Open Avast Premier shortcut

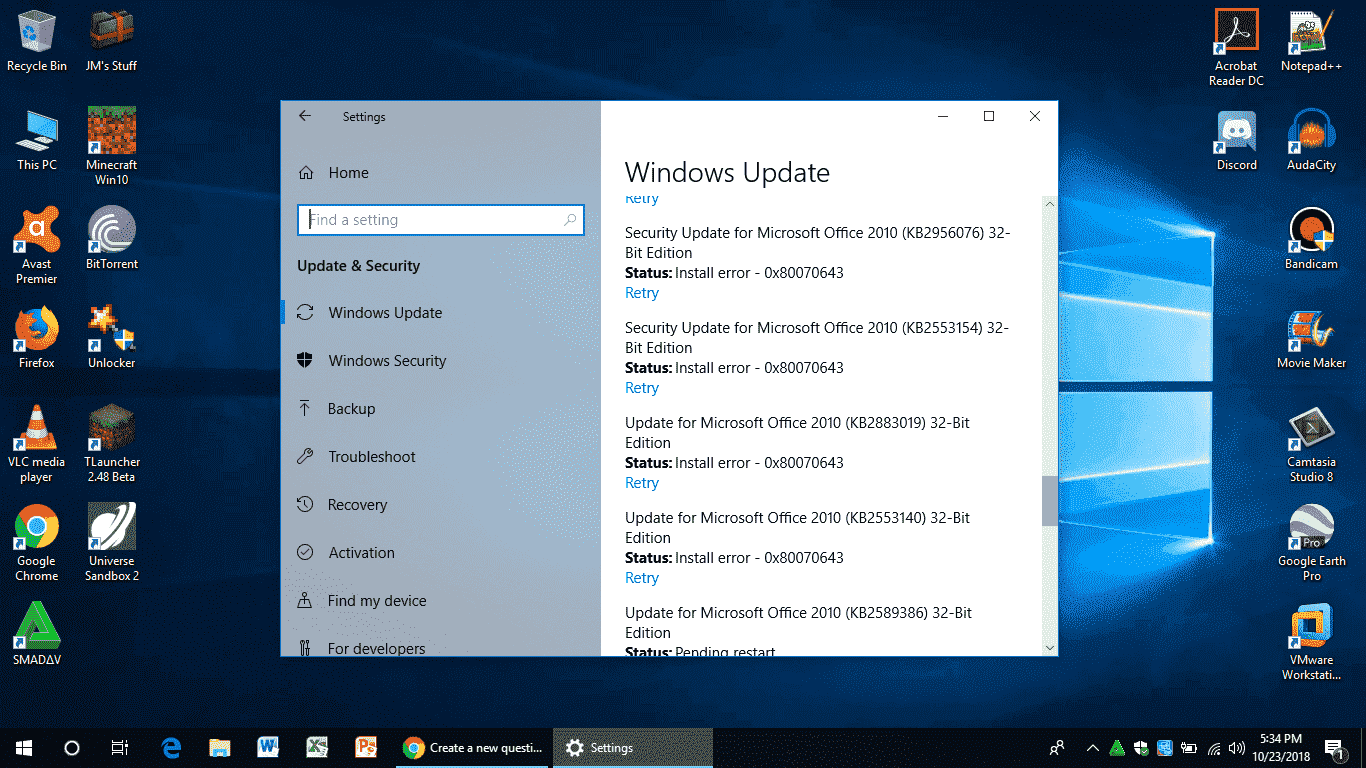37,246
